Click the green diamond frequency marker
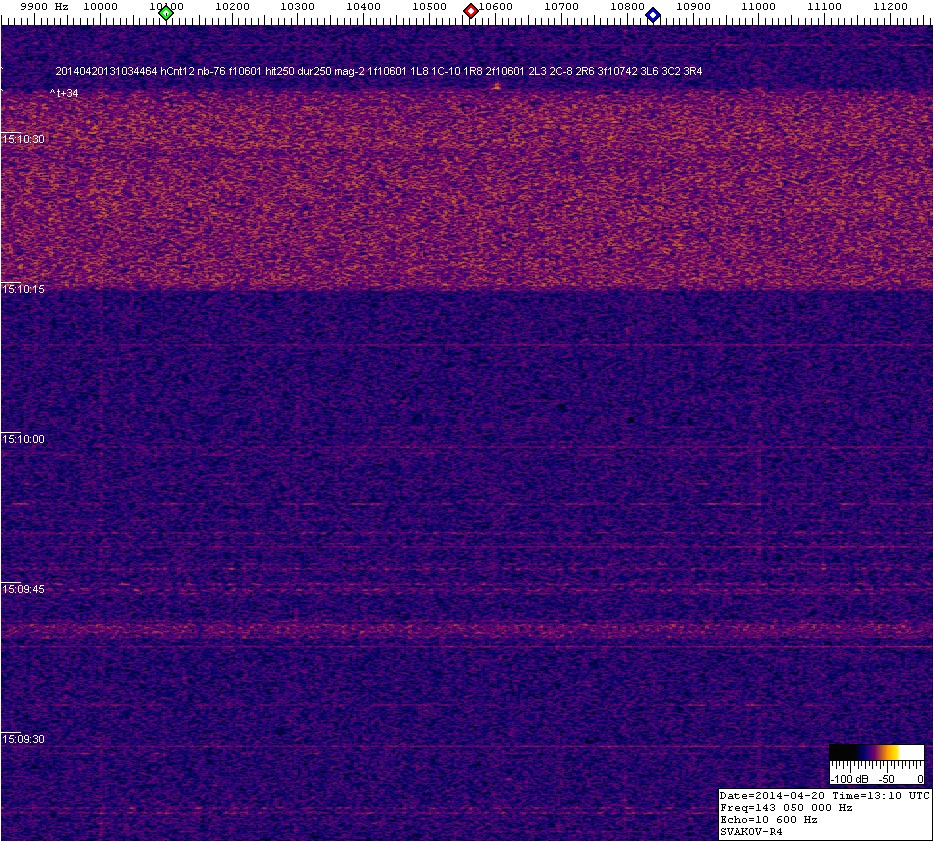The height and width of the screenshot is (842, 934). (166, 13)
